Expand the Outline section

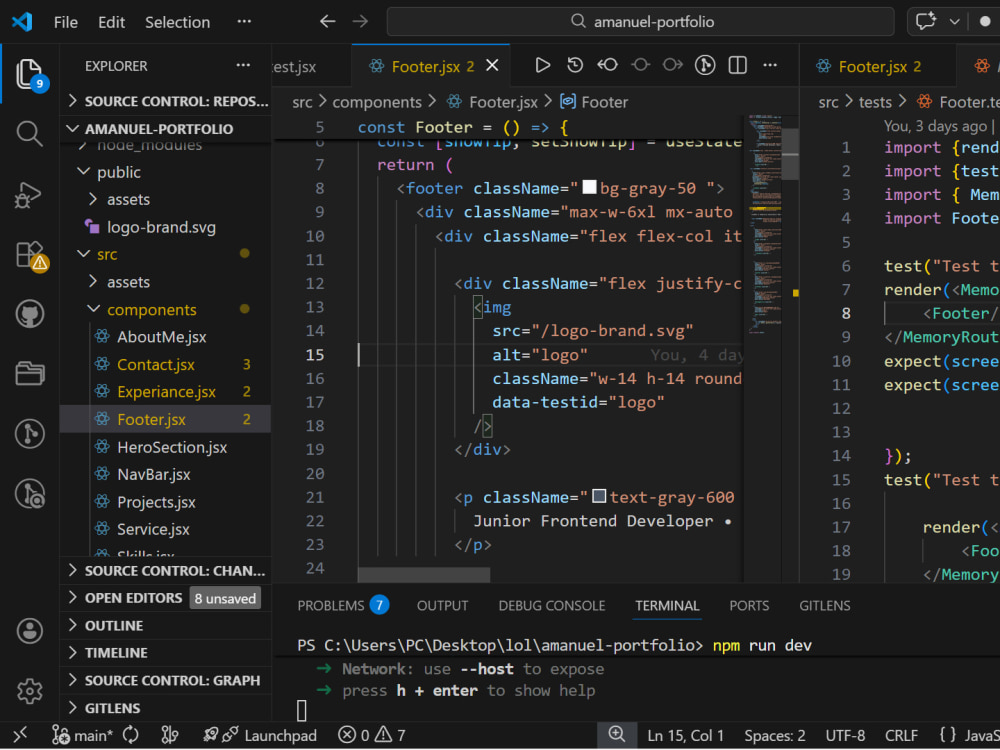(166, 626)
